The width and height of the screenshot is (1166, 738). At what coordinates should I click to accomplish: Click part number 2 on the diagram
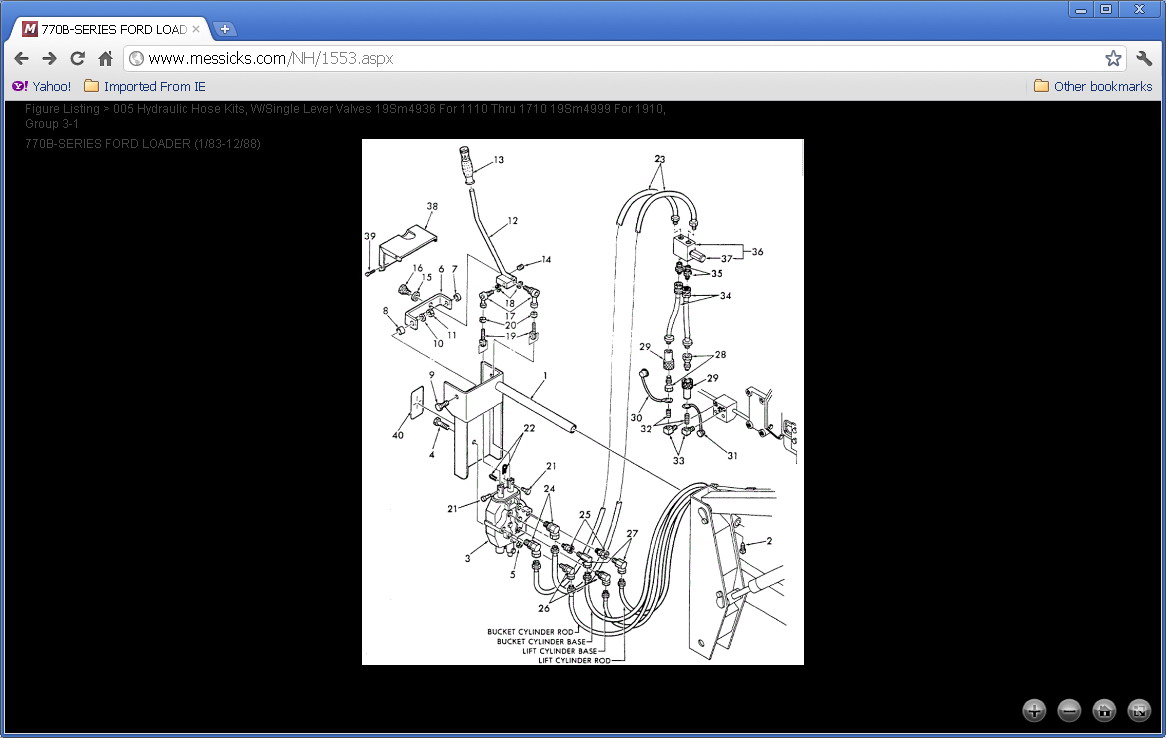tap(769, 541)
